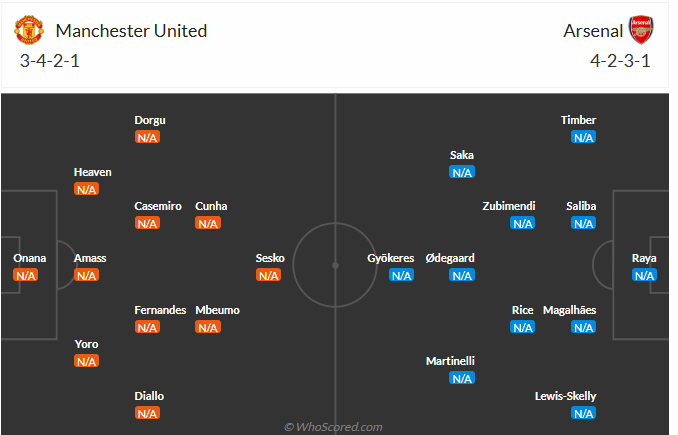Click Gyökeres's blue rating badge
Viewport: 678px width, 435px height.
point(401,275)
